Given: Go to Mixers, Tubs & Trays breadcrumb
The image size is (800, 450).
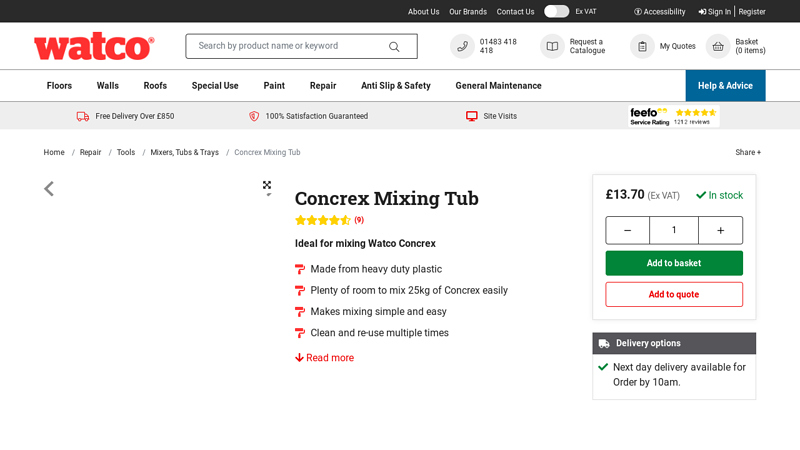Looking at the screenshot, I should [x=184, y=152].
